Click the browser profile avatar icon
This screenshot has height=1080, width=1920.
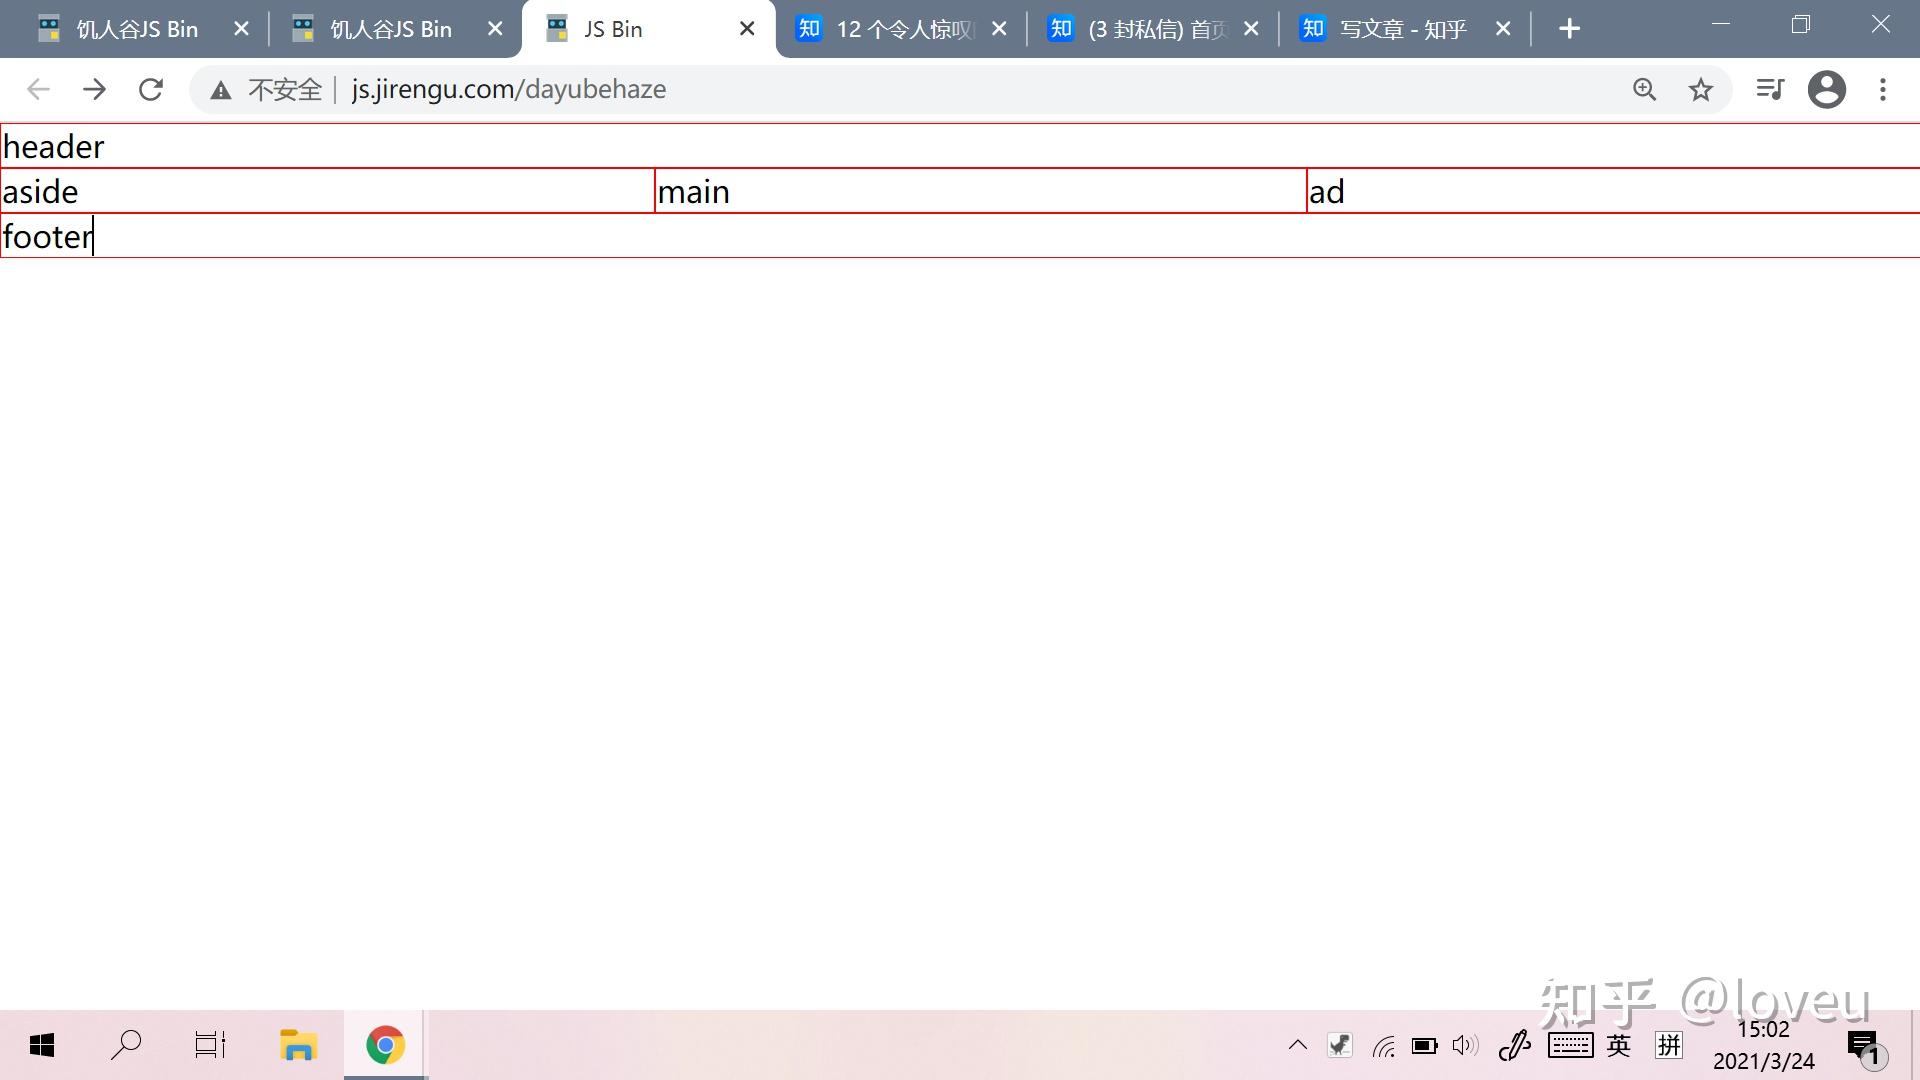point(1828,88)
